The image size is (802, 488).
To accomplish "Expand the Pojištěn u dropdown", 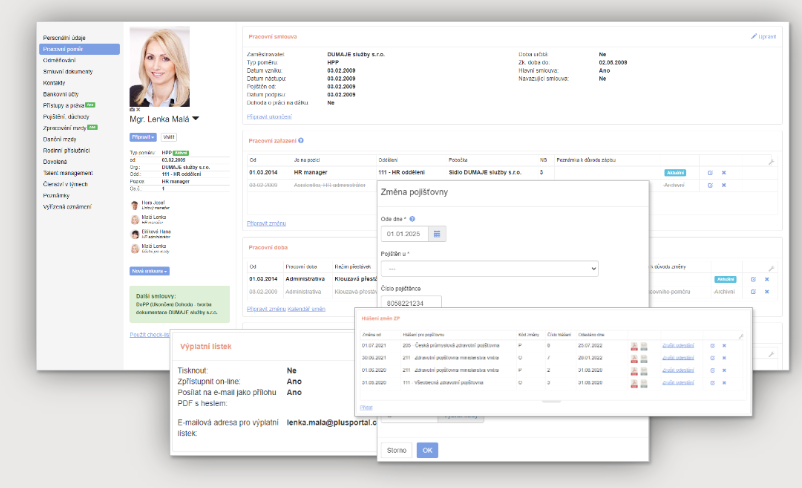I will (489, 269).
